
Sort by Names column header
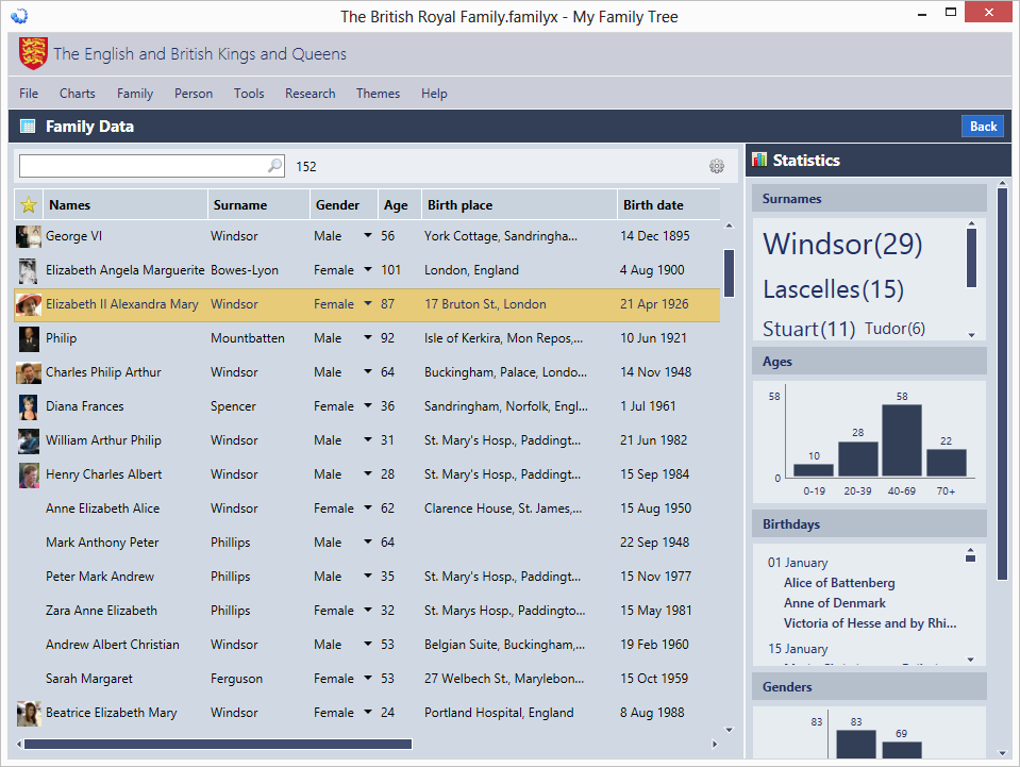[x=125, y=205]
